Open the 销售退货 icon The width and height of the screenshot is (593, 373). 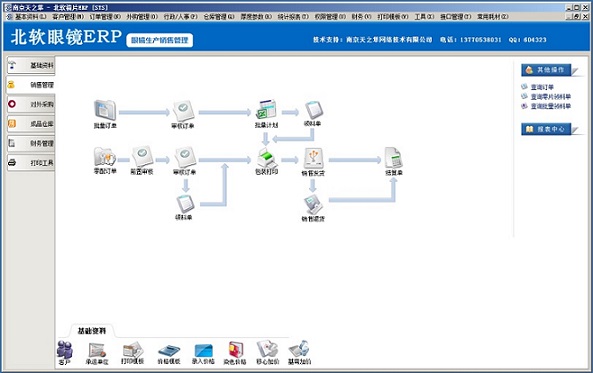313,205
